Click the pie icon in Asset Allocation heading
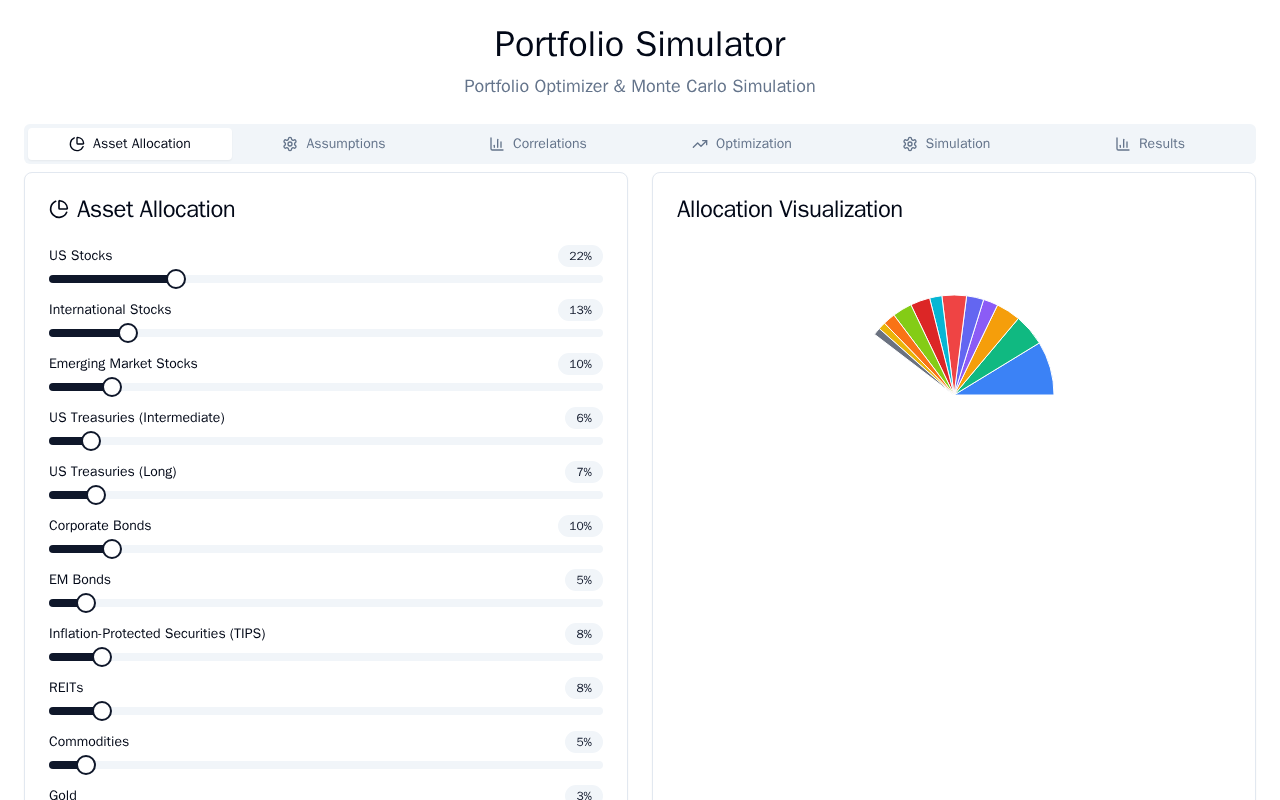 pyautogui.click(x=59, y=209)
